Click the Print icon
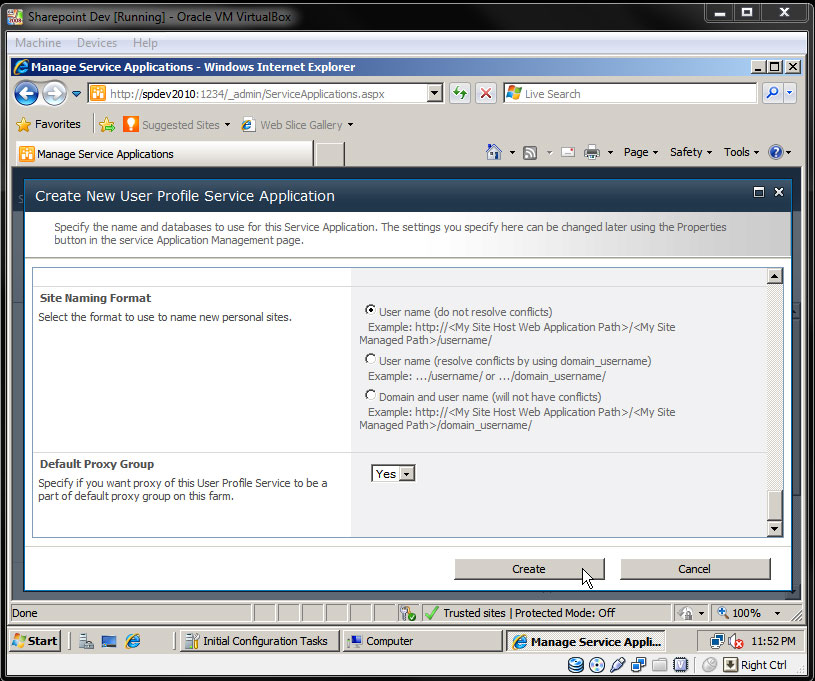 pos(591,152)
